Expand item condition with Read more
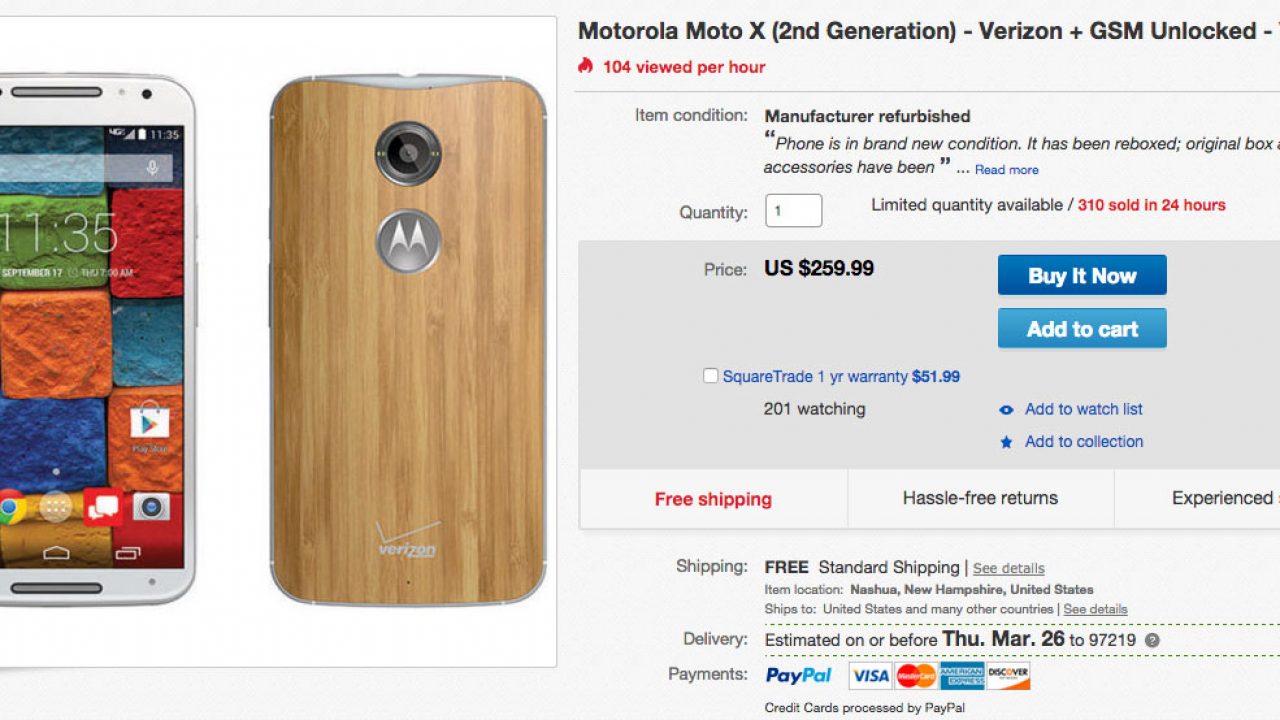Image resolution: width=1280 pixels, height=720 pixels. pyautogui.click(x=1006, y=170)
